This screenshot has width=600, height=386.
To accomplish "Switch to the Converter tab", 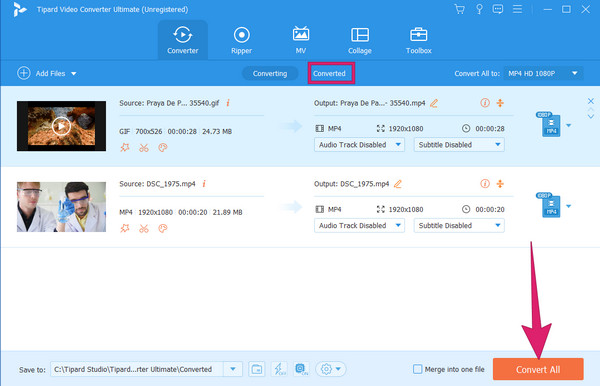I will 183,40.
